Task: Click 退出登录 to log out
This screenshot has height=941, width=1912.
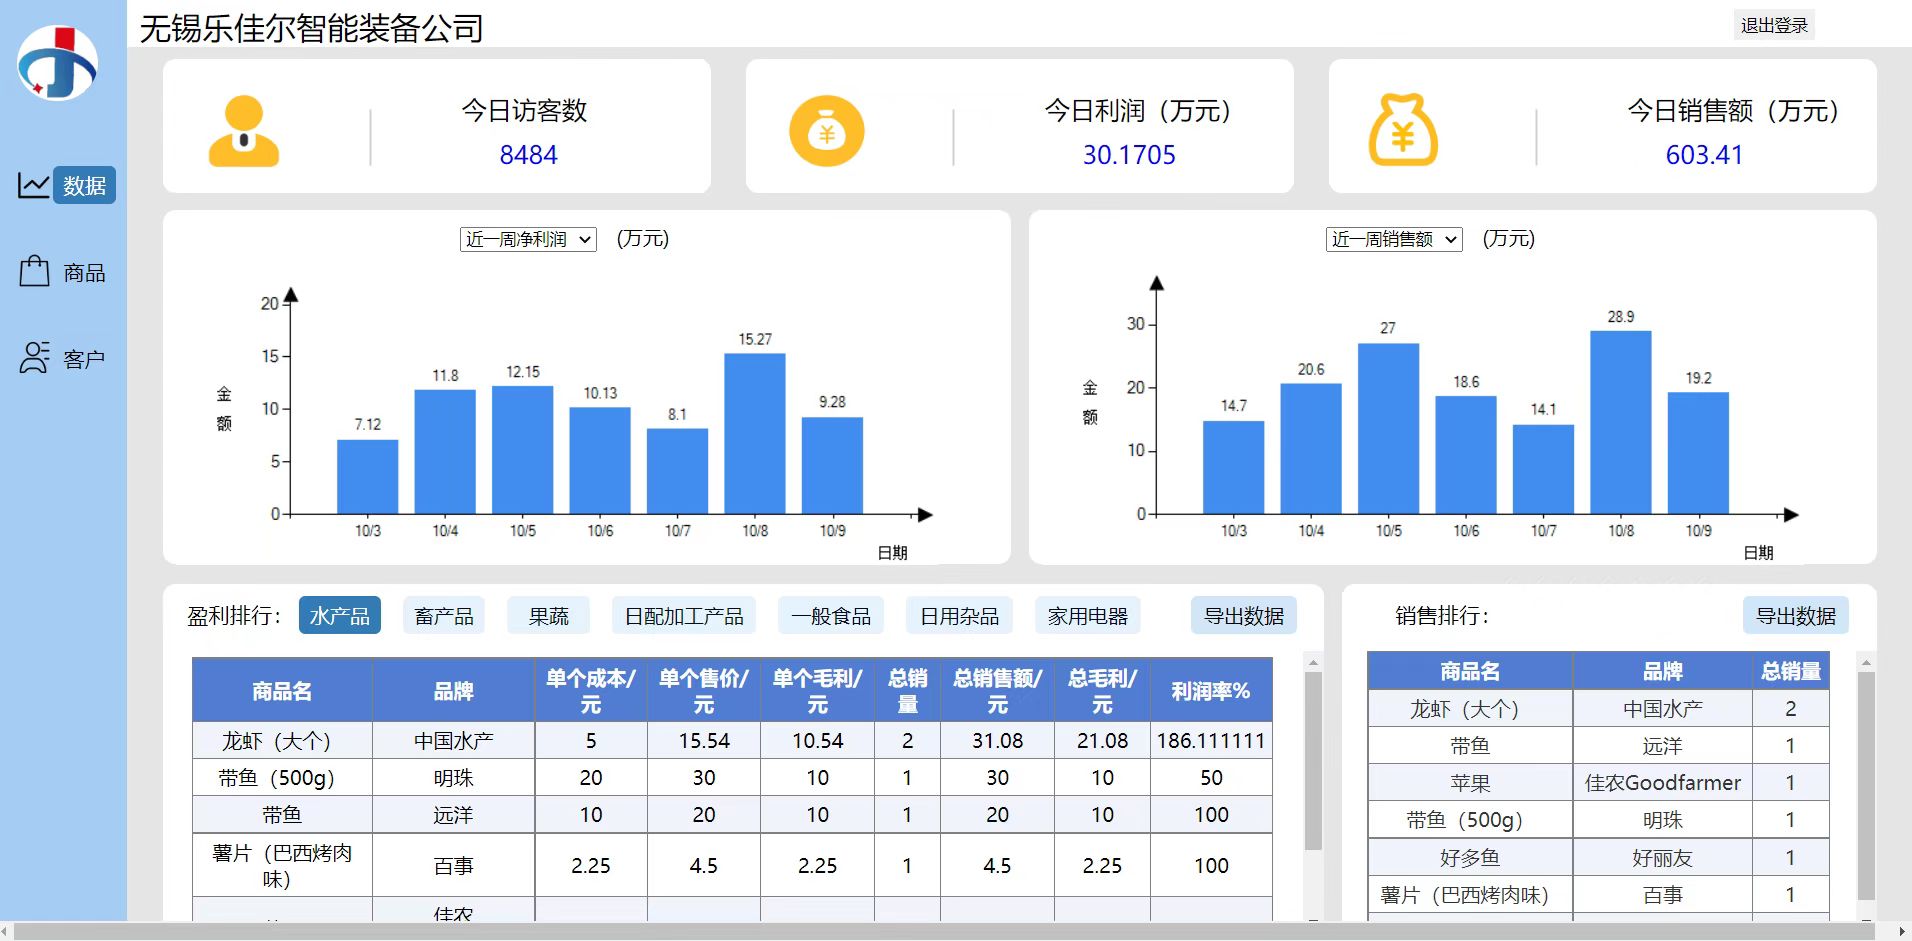Action: pyautogui.click(x=1773, y=26)
